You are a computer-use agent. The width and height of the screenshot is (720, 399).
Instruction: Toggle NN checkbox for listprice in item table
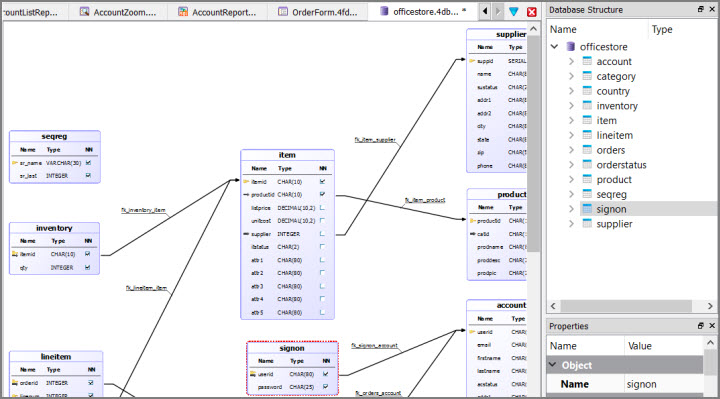point(322,208)
